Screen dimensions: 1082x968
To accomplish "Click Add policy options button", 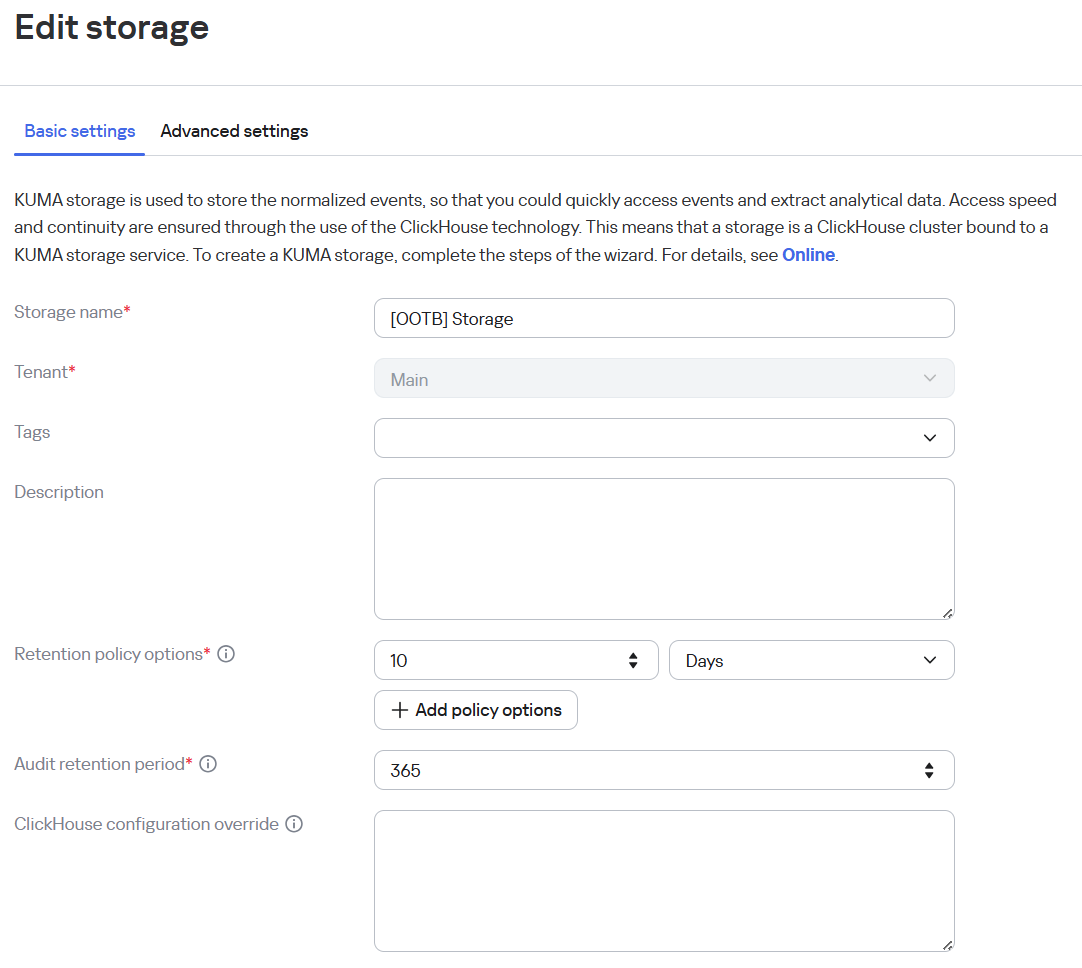I will (x=475, y=710).
